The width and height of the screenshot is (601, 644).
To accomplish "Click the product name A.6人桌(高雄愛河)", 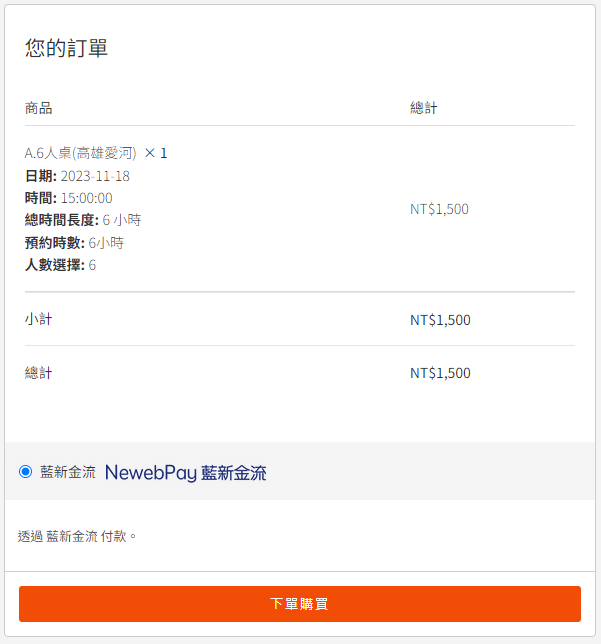I will [81, 153].
